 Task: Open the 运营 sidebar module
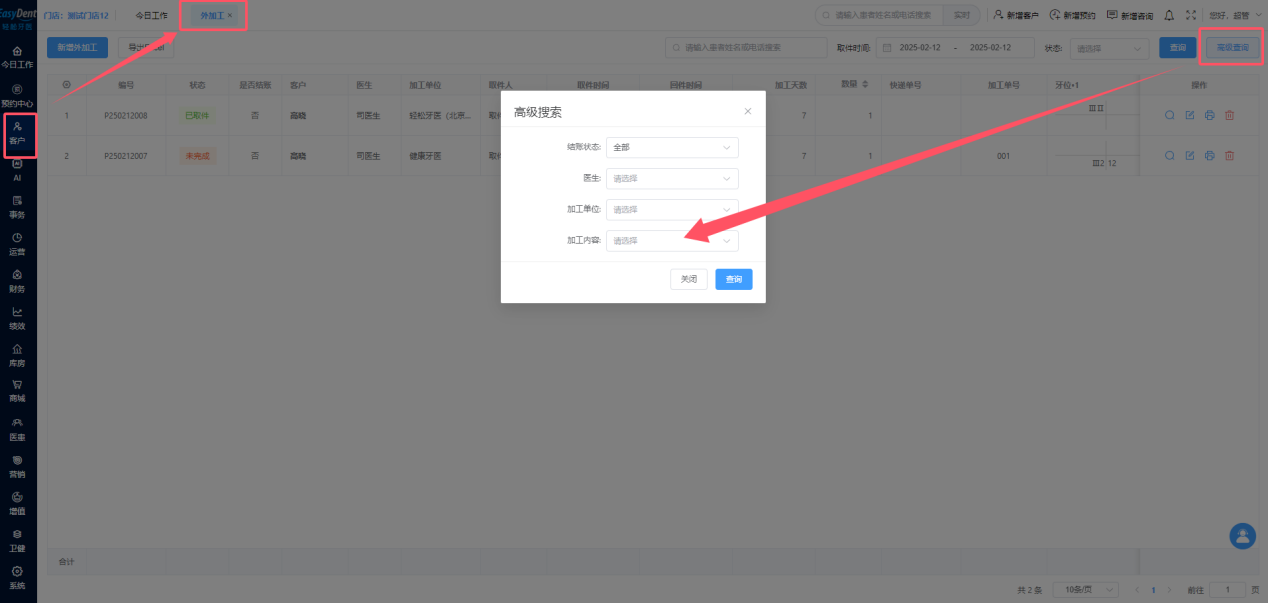click(x=17, y=244)
